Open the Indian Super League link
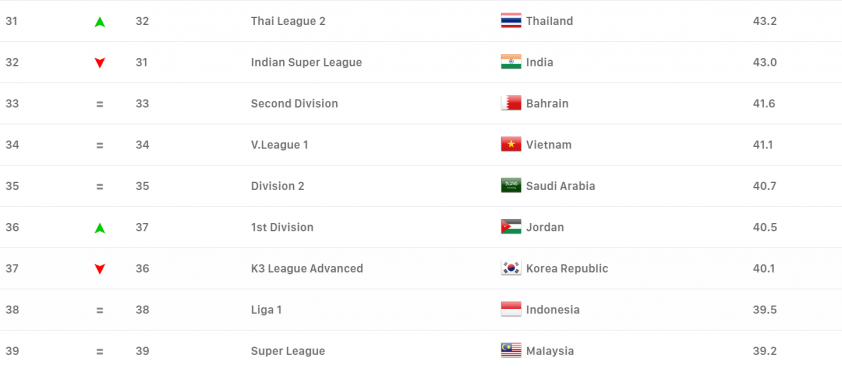842x370 pixels. [x=306, y=62]
